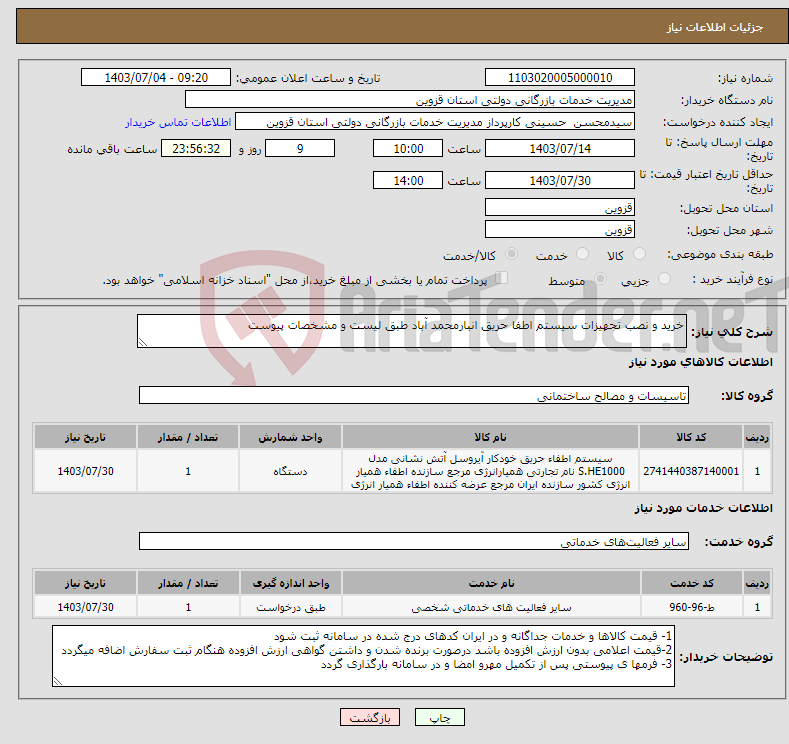
Task: Click the validity time field 14:00
Action: coord(408,180)
